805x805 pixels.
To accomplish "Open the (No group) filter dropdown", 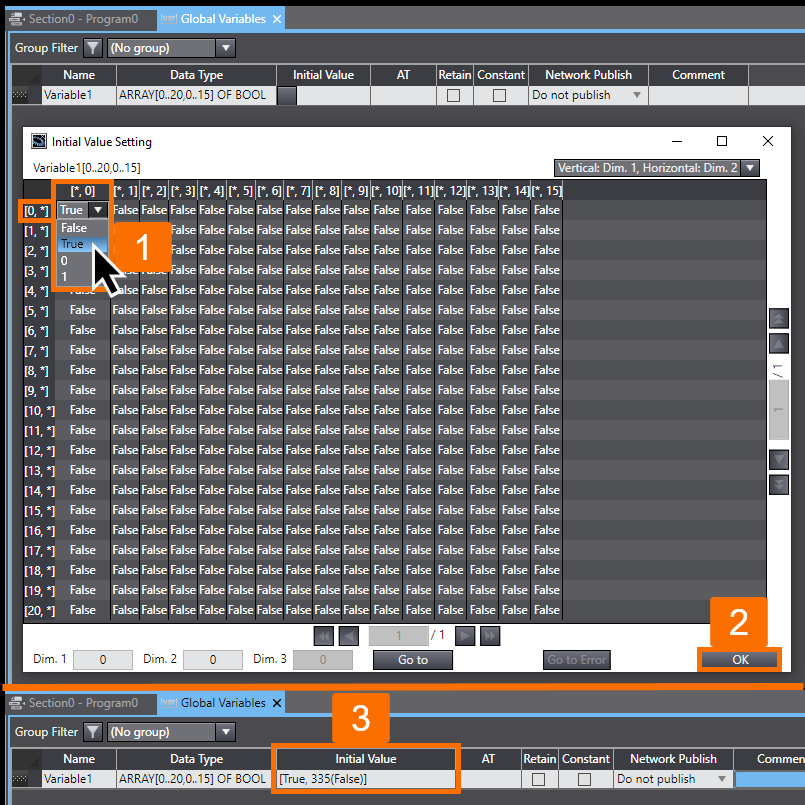I will (226, 47).
